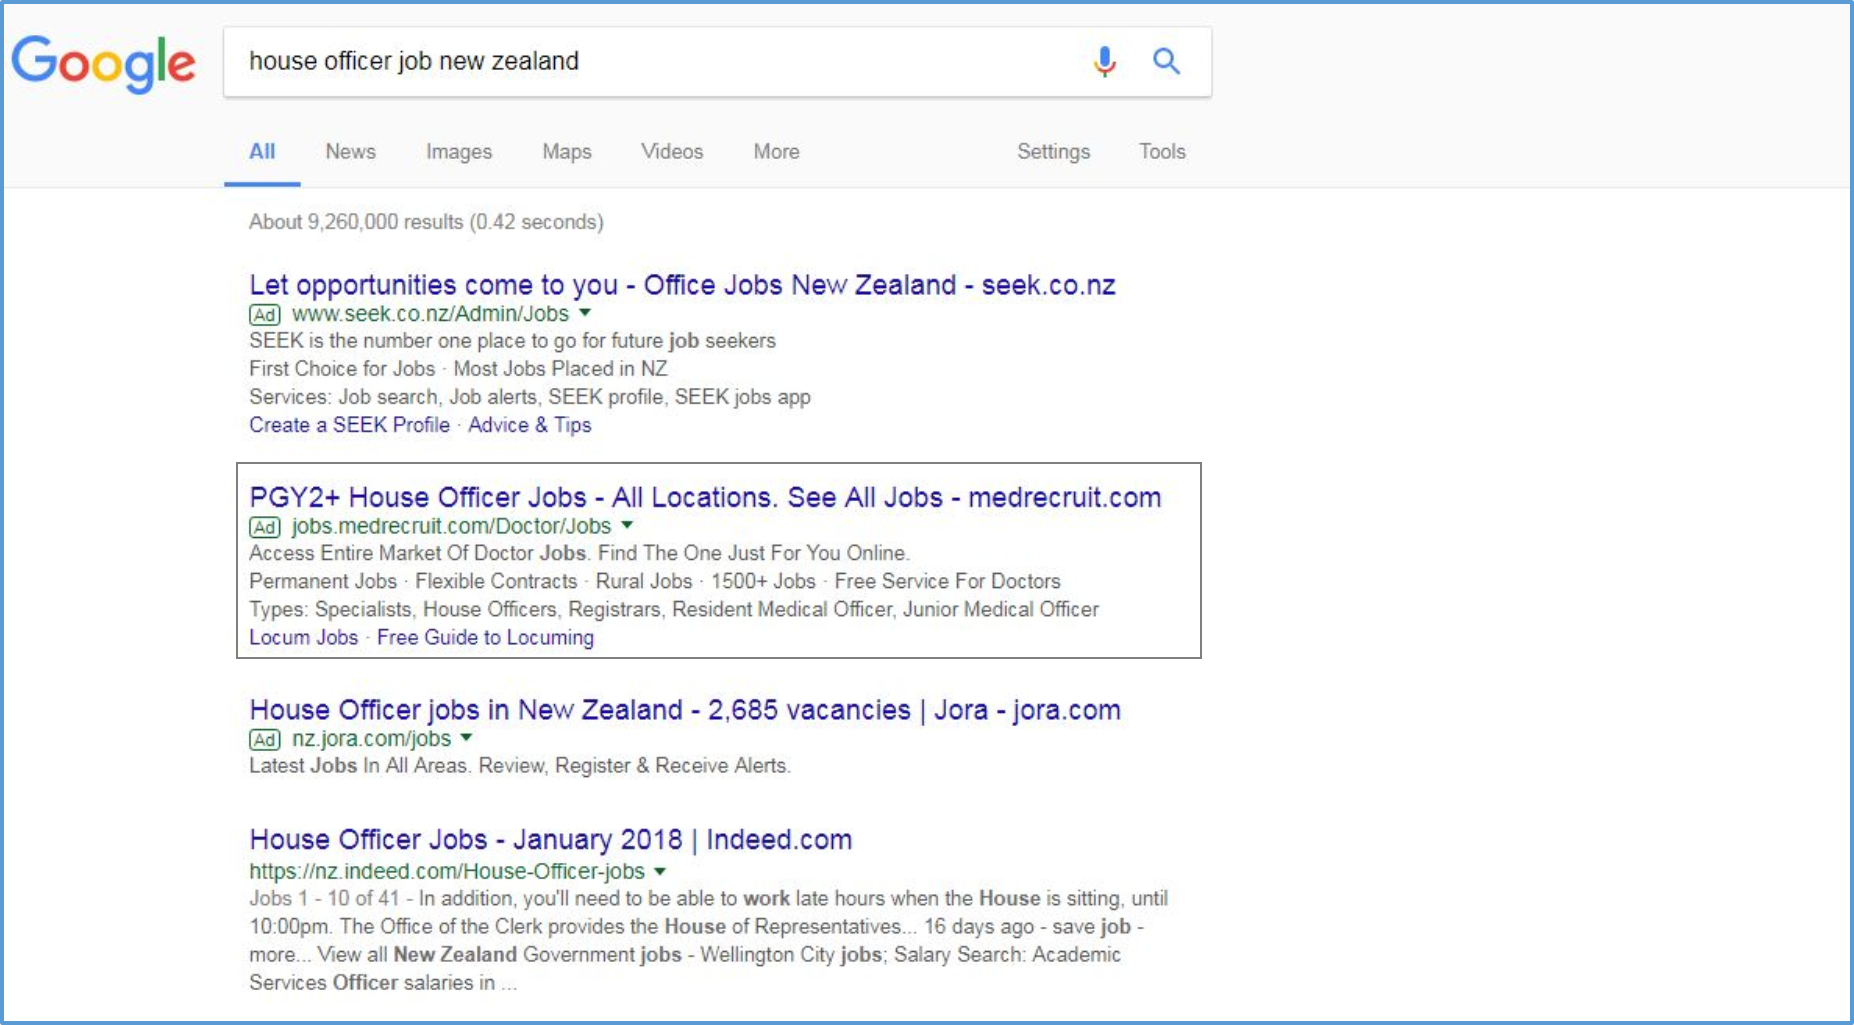Click the Ad badge beside www.seek.co.nz
This screenshot has width=1854, height=1025.
click(264, 315)
